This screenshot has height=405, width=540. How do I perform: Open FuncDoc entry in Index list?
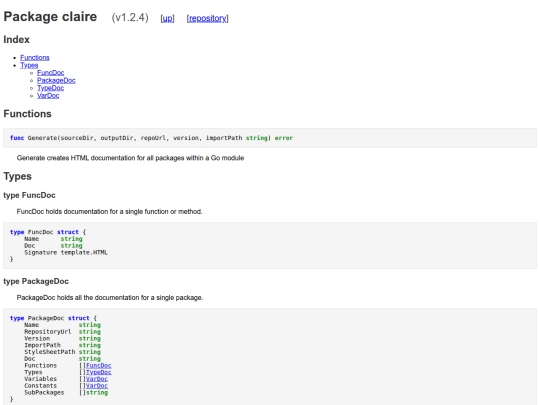[x=51, y=73]
